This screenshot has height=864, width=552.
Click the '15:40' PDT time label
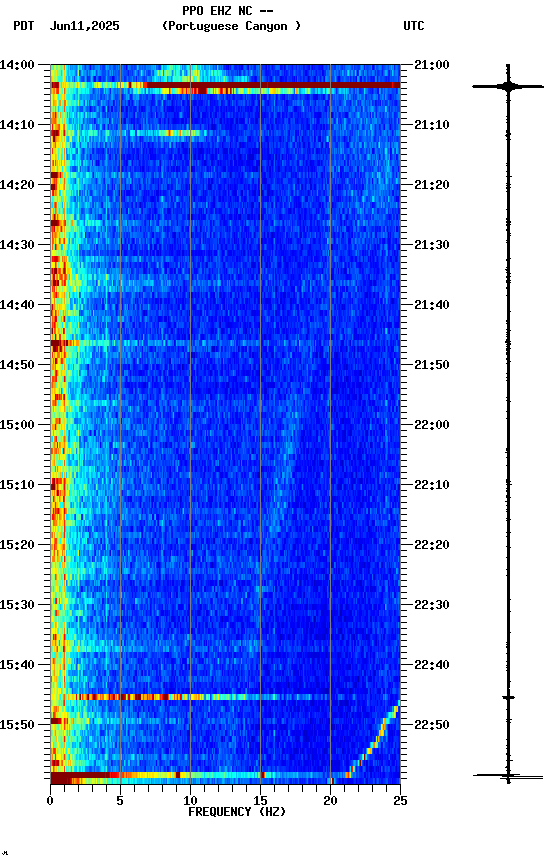(x=17, y=665)
